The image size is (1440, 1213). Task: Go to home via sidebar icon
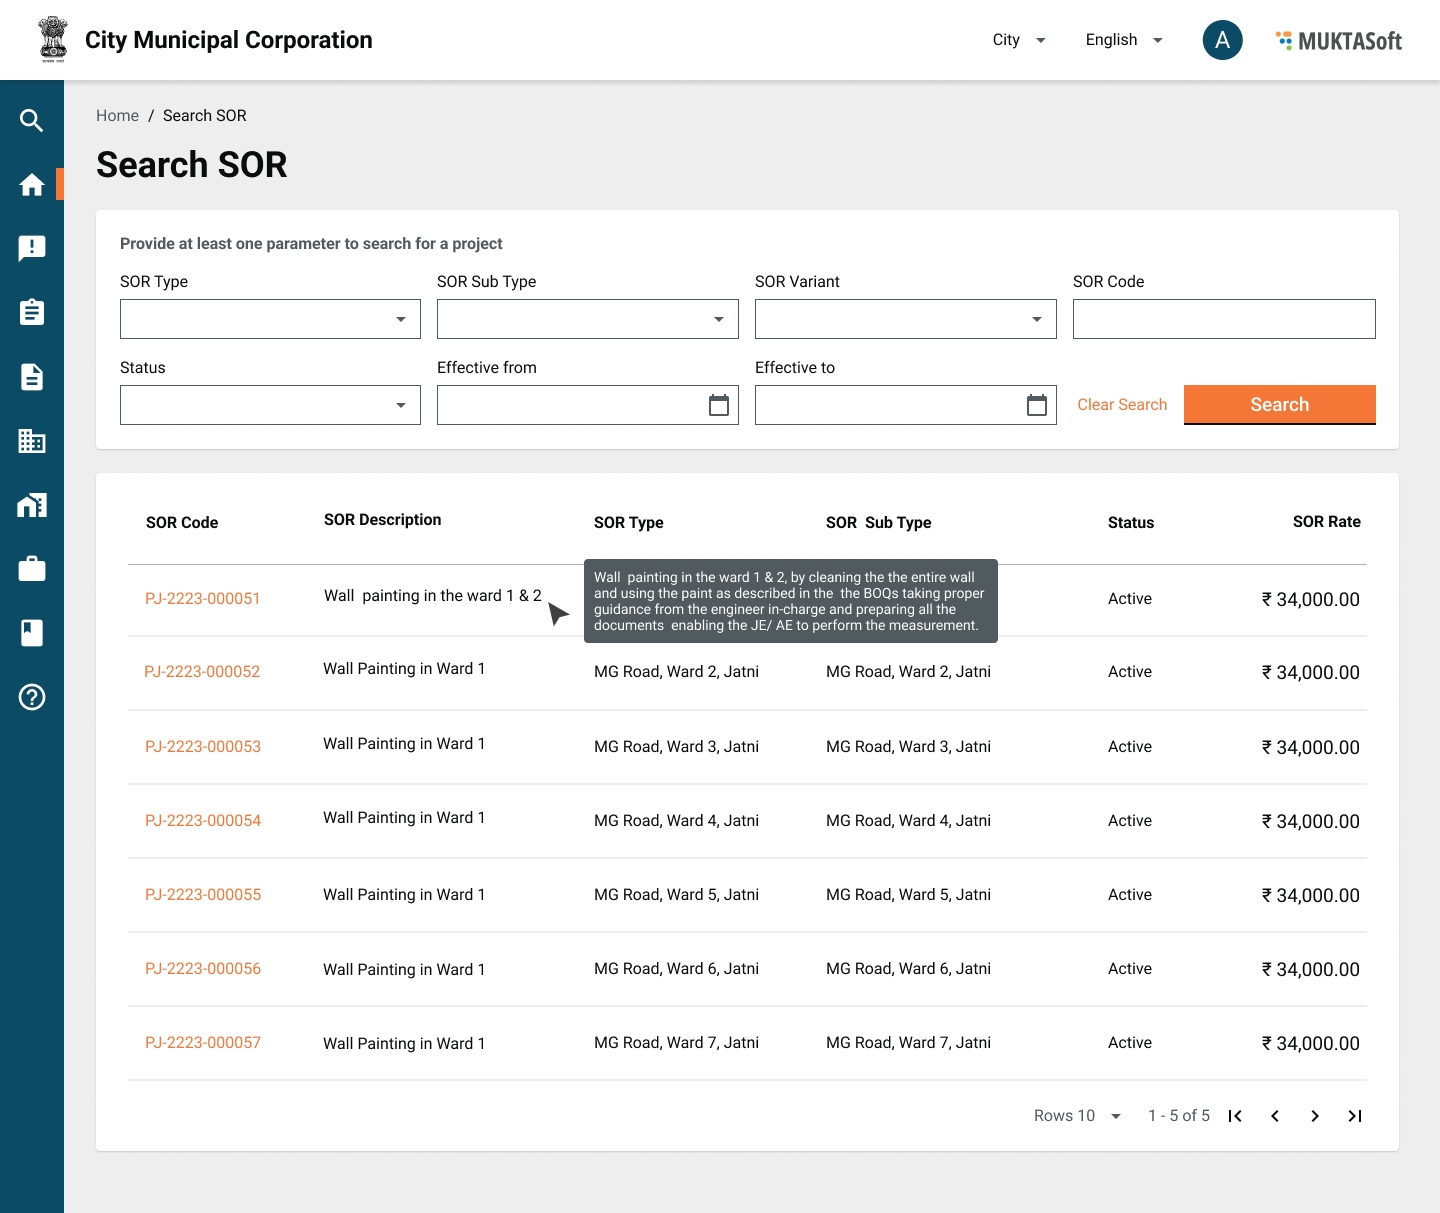coord(32,185)
